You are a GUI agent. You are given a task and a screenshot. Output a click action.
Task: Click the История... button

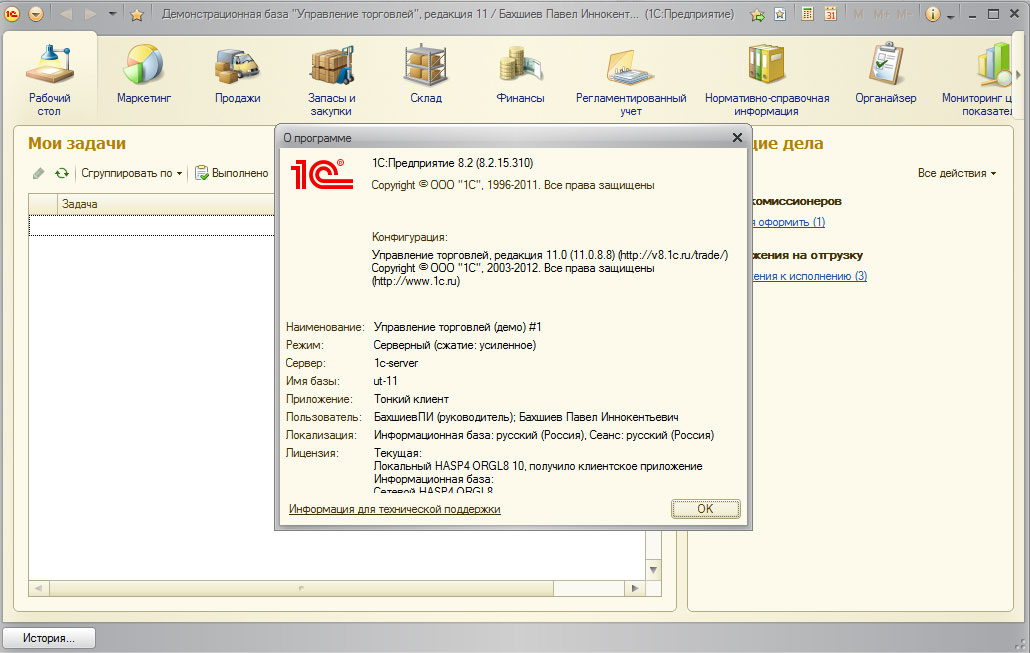[49, 638]
